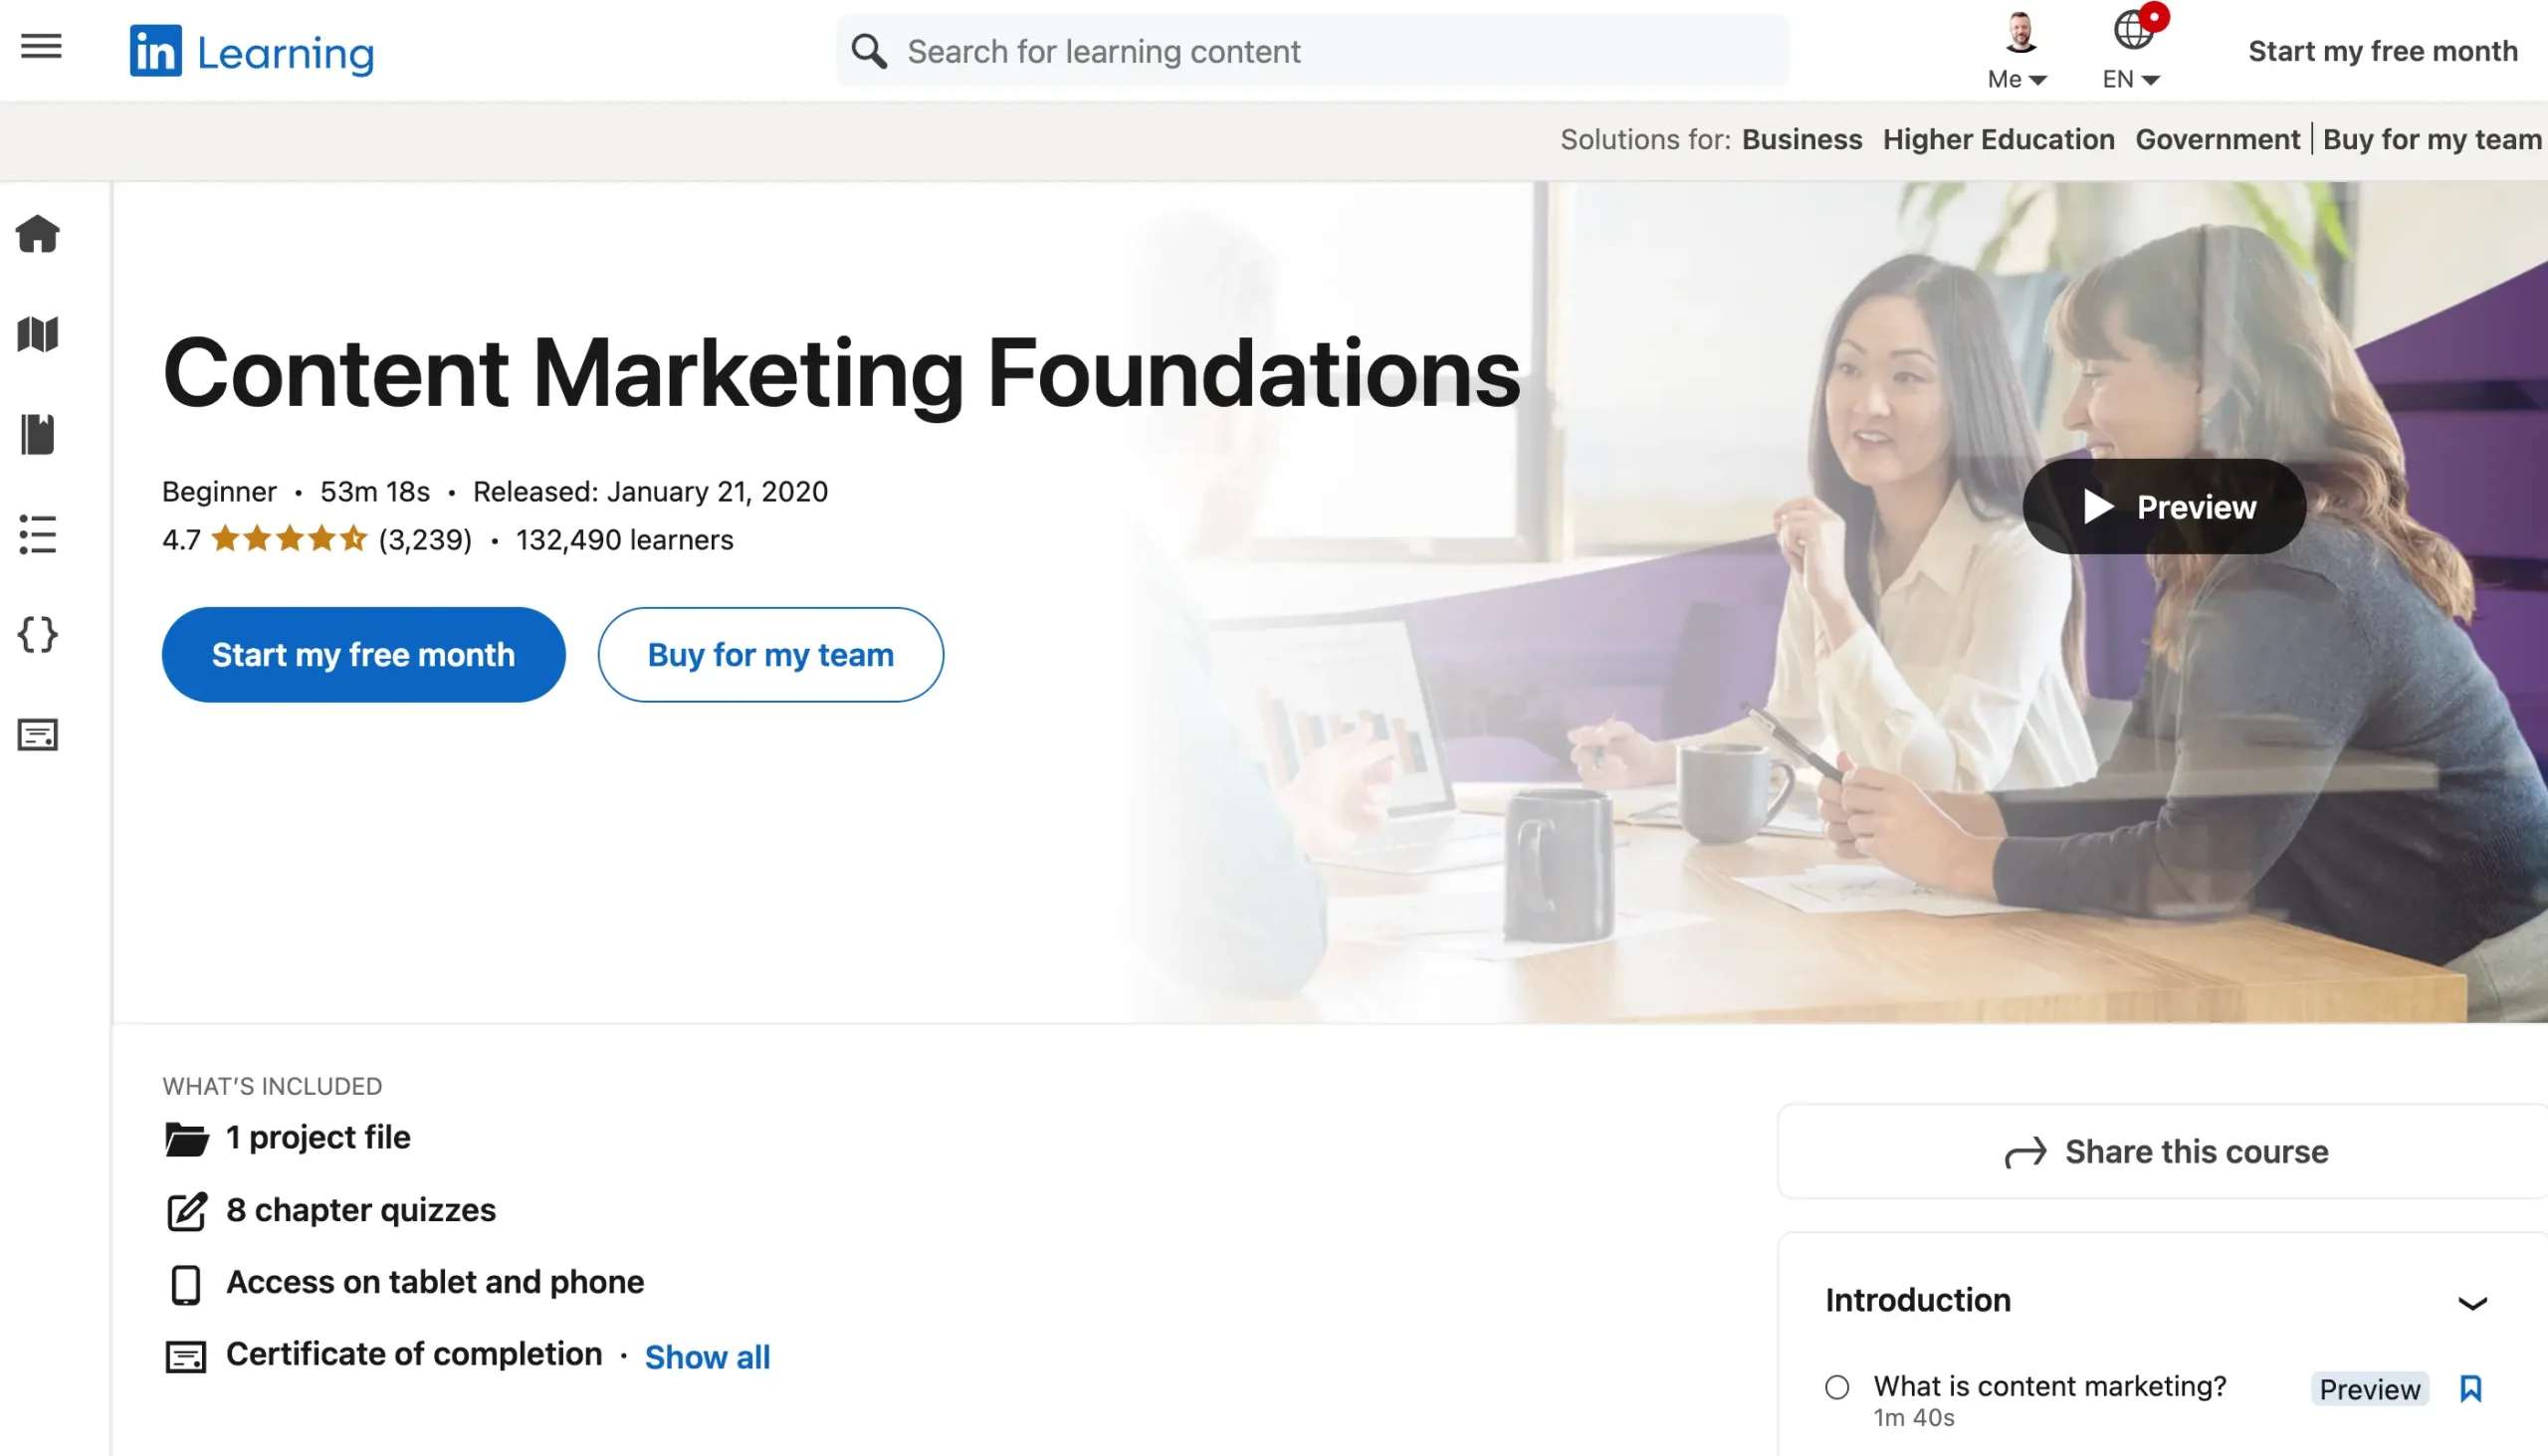Collapse the Introduction section chevron

point(2472,1302)
